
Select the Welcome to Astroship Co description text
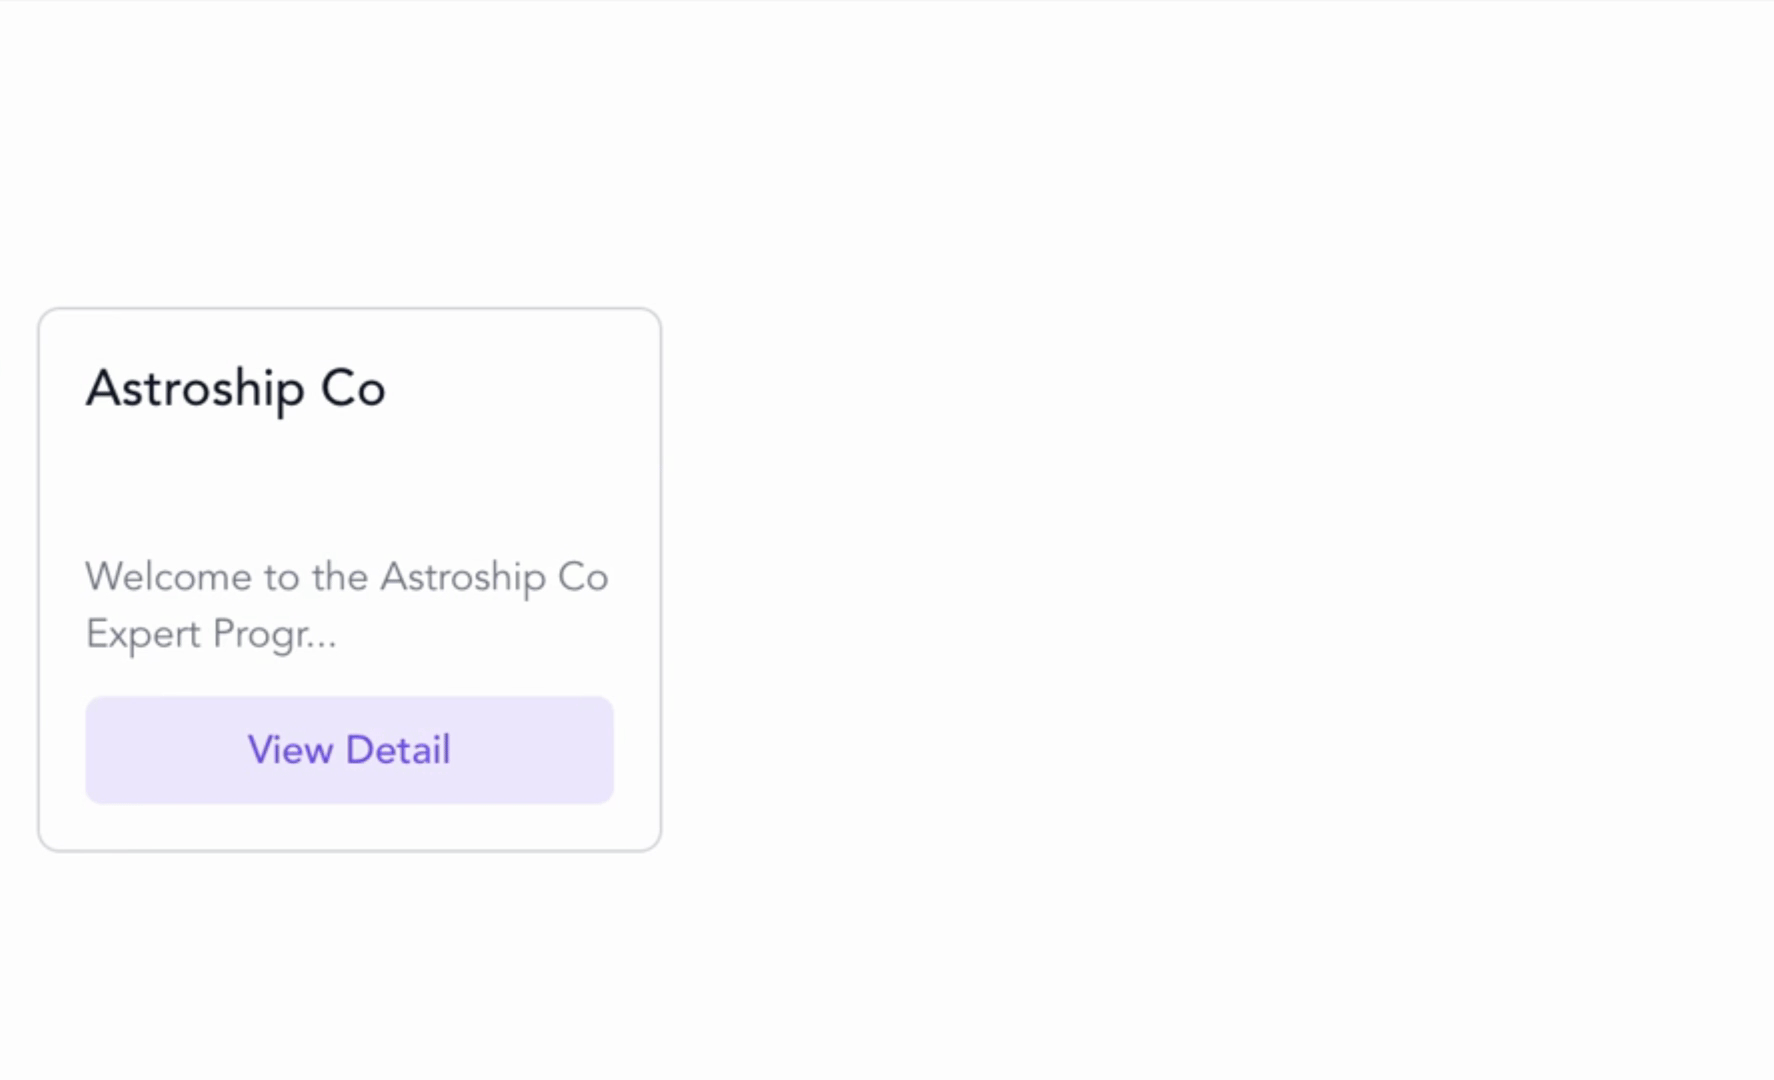[x=347, y=605]
